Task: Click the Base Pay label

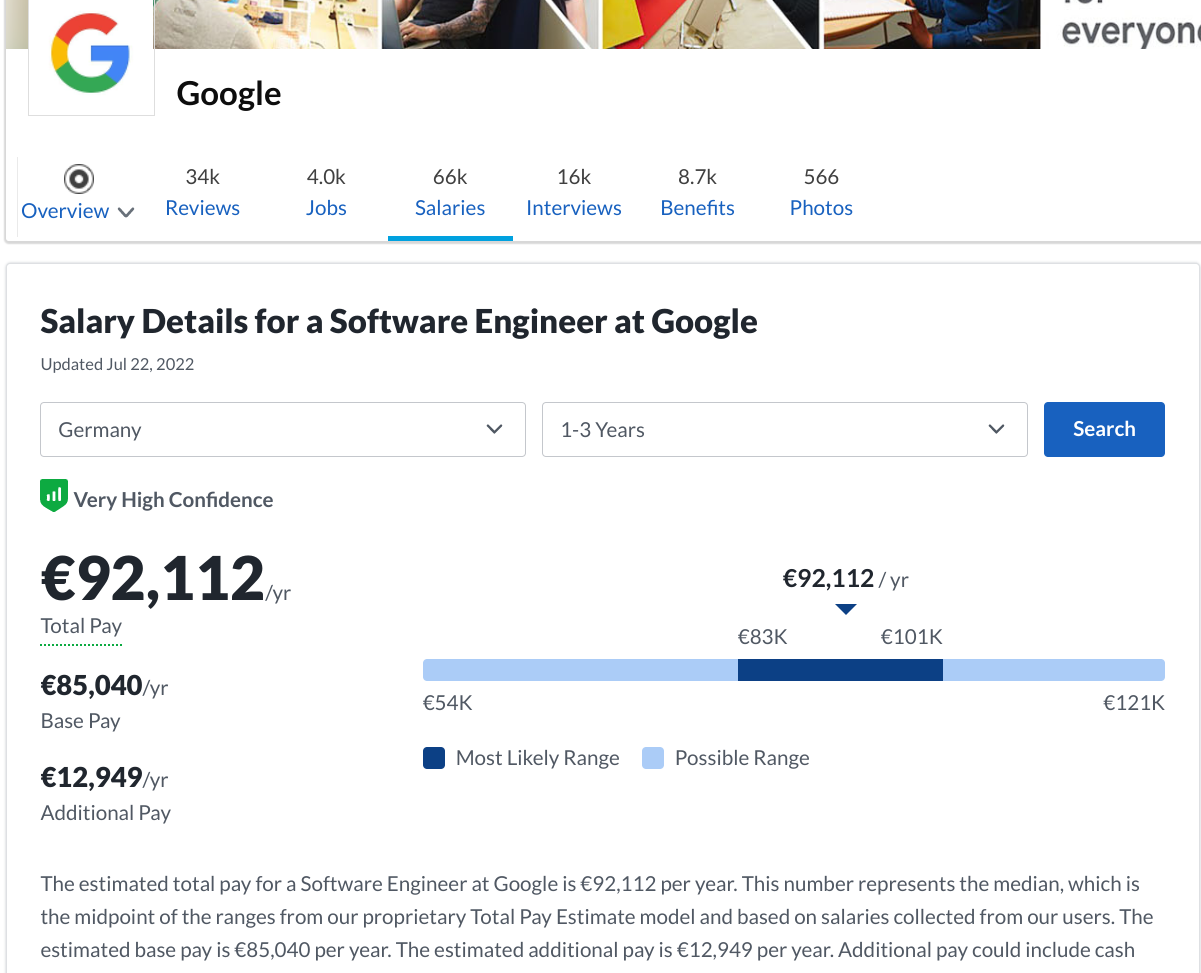Action: tap(80, 721)
